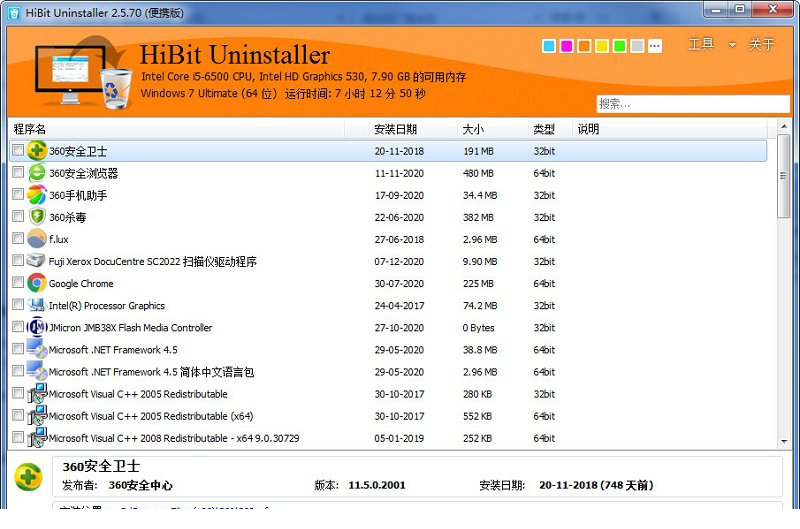Select the magenta theme color swatch
The width and height of the screenshot is (800, 529).
click(566, 46)
